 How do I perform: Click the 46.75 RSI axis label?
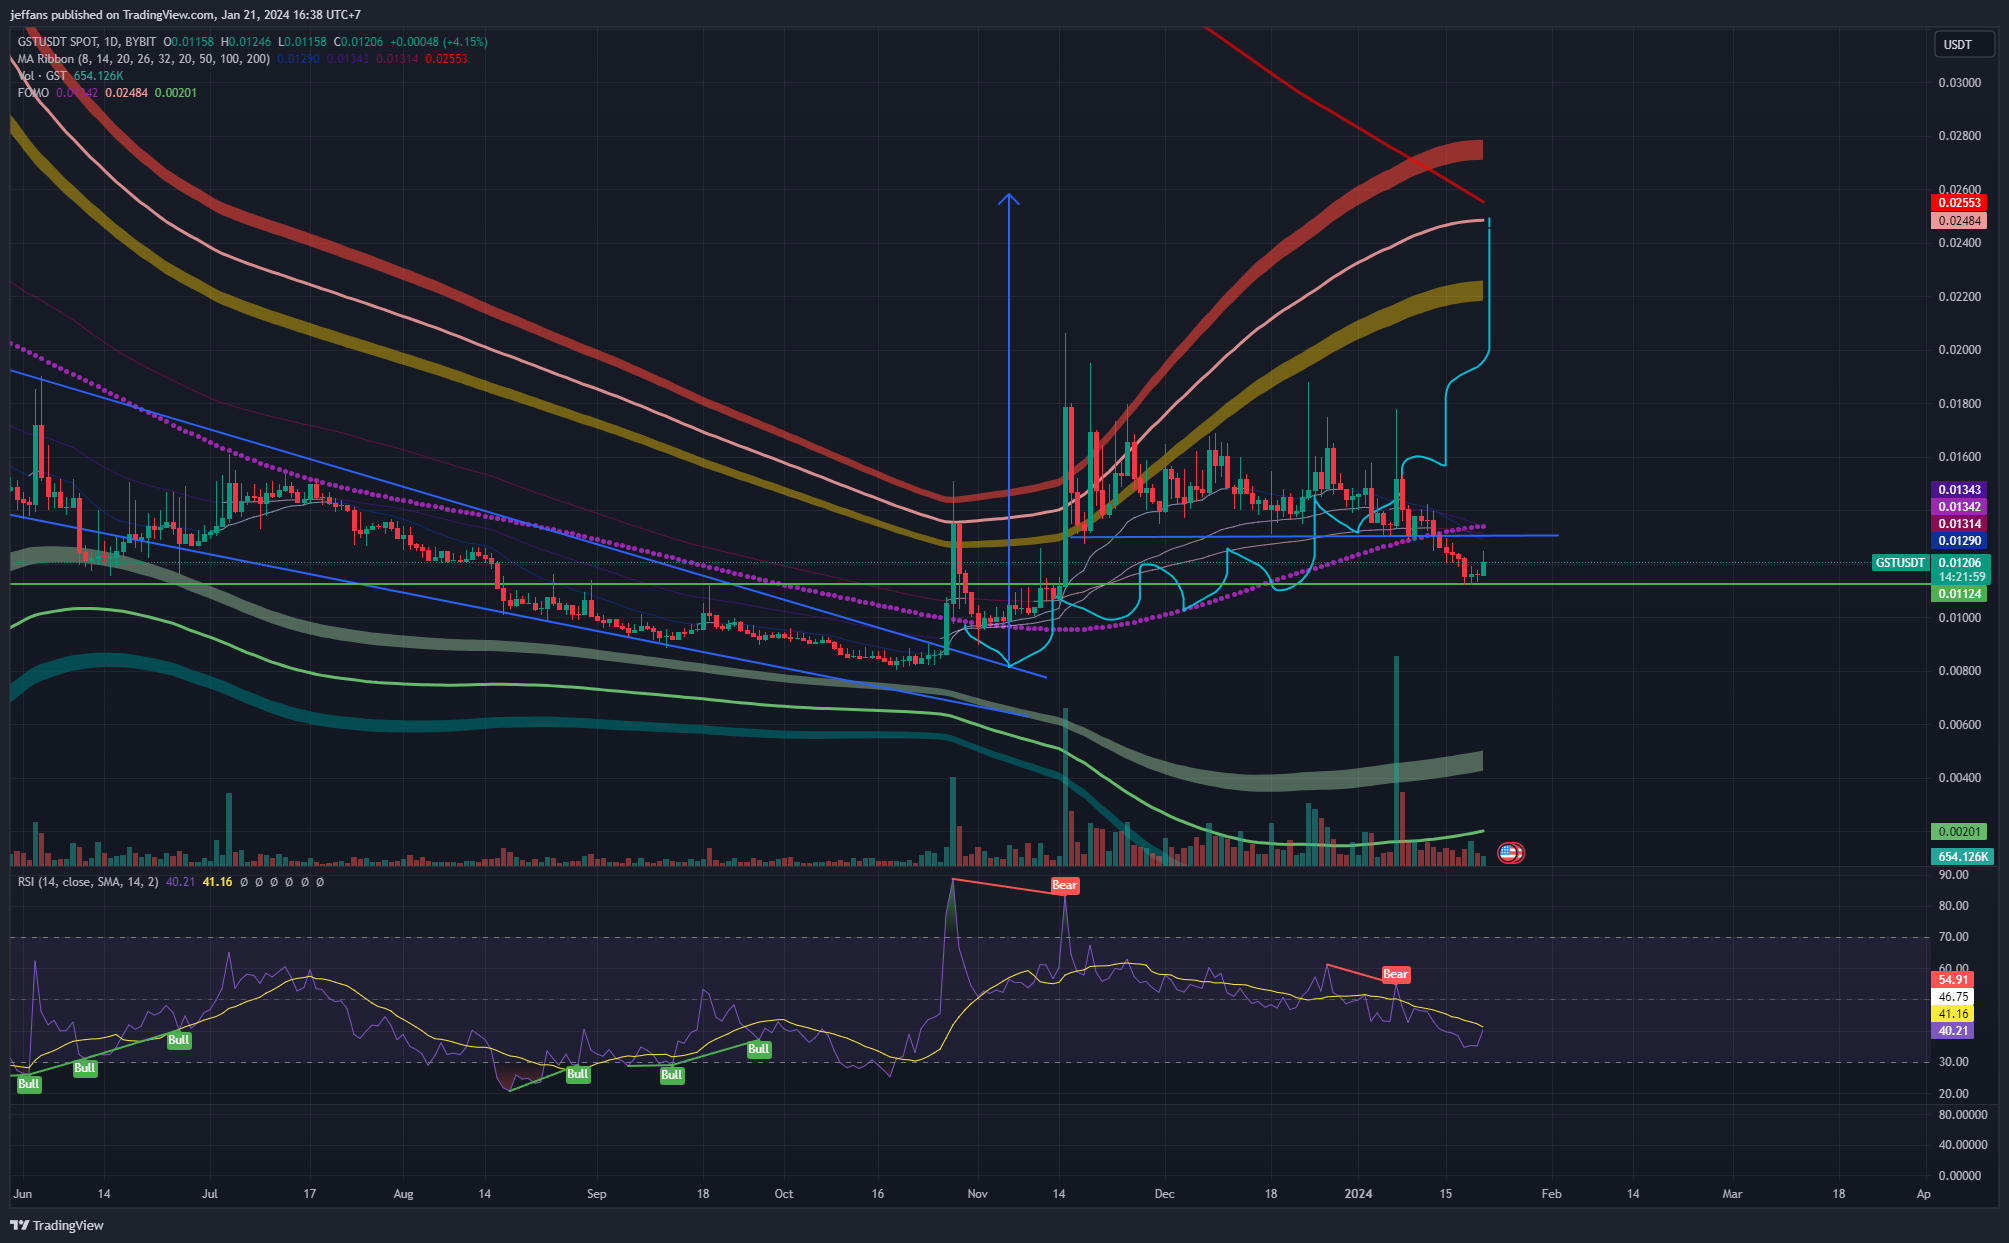pyautogui.click(x=1953, y=997)
